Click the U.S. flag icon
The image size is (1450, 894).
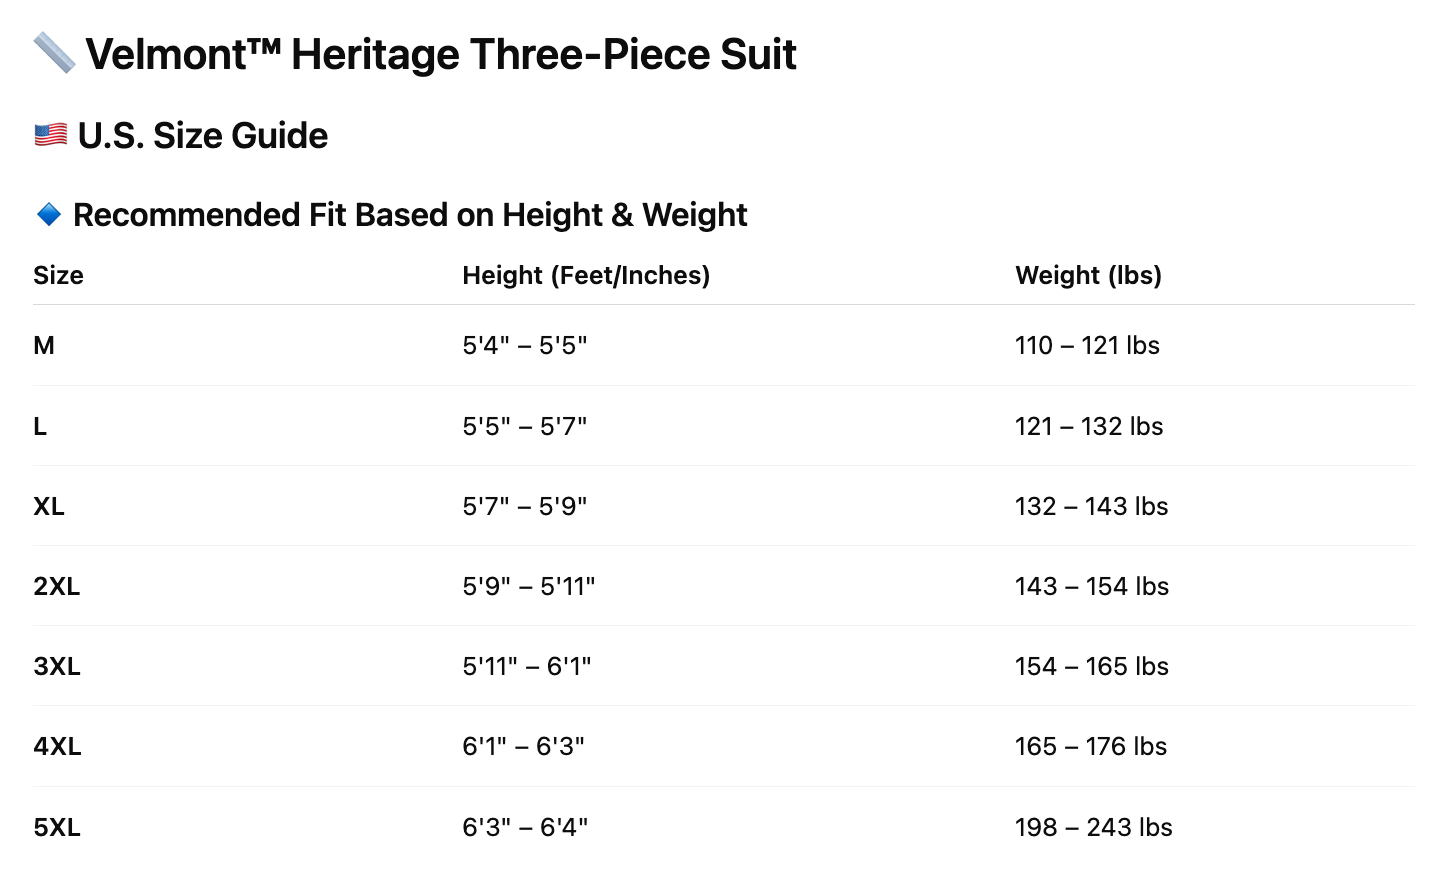(51, 135)
